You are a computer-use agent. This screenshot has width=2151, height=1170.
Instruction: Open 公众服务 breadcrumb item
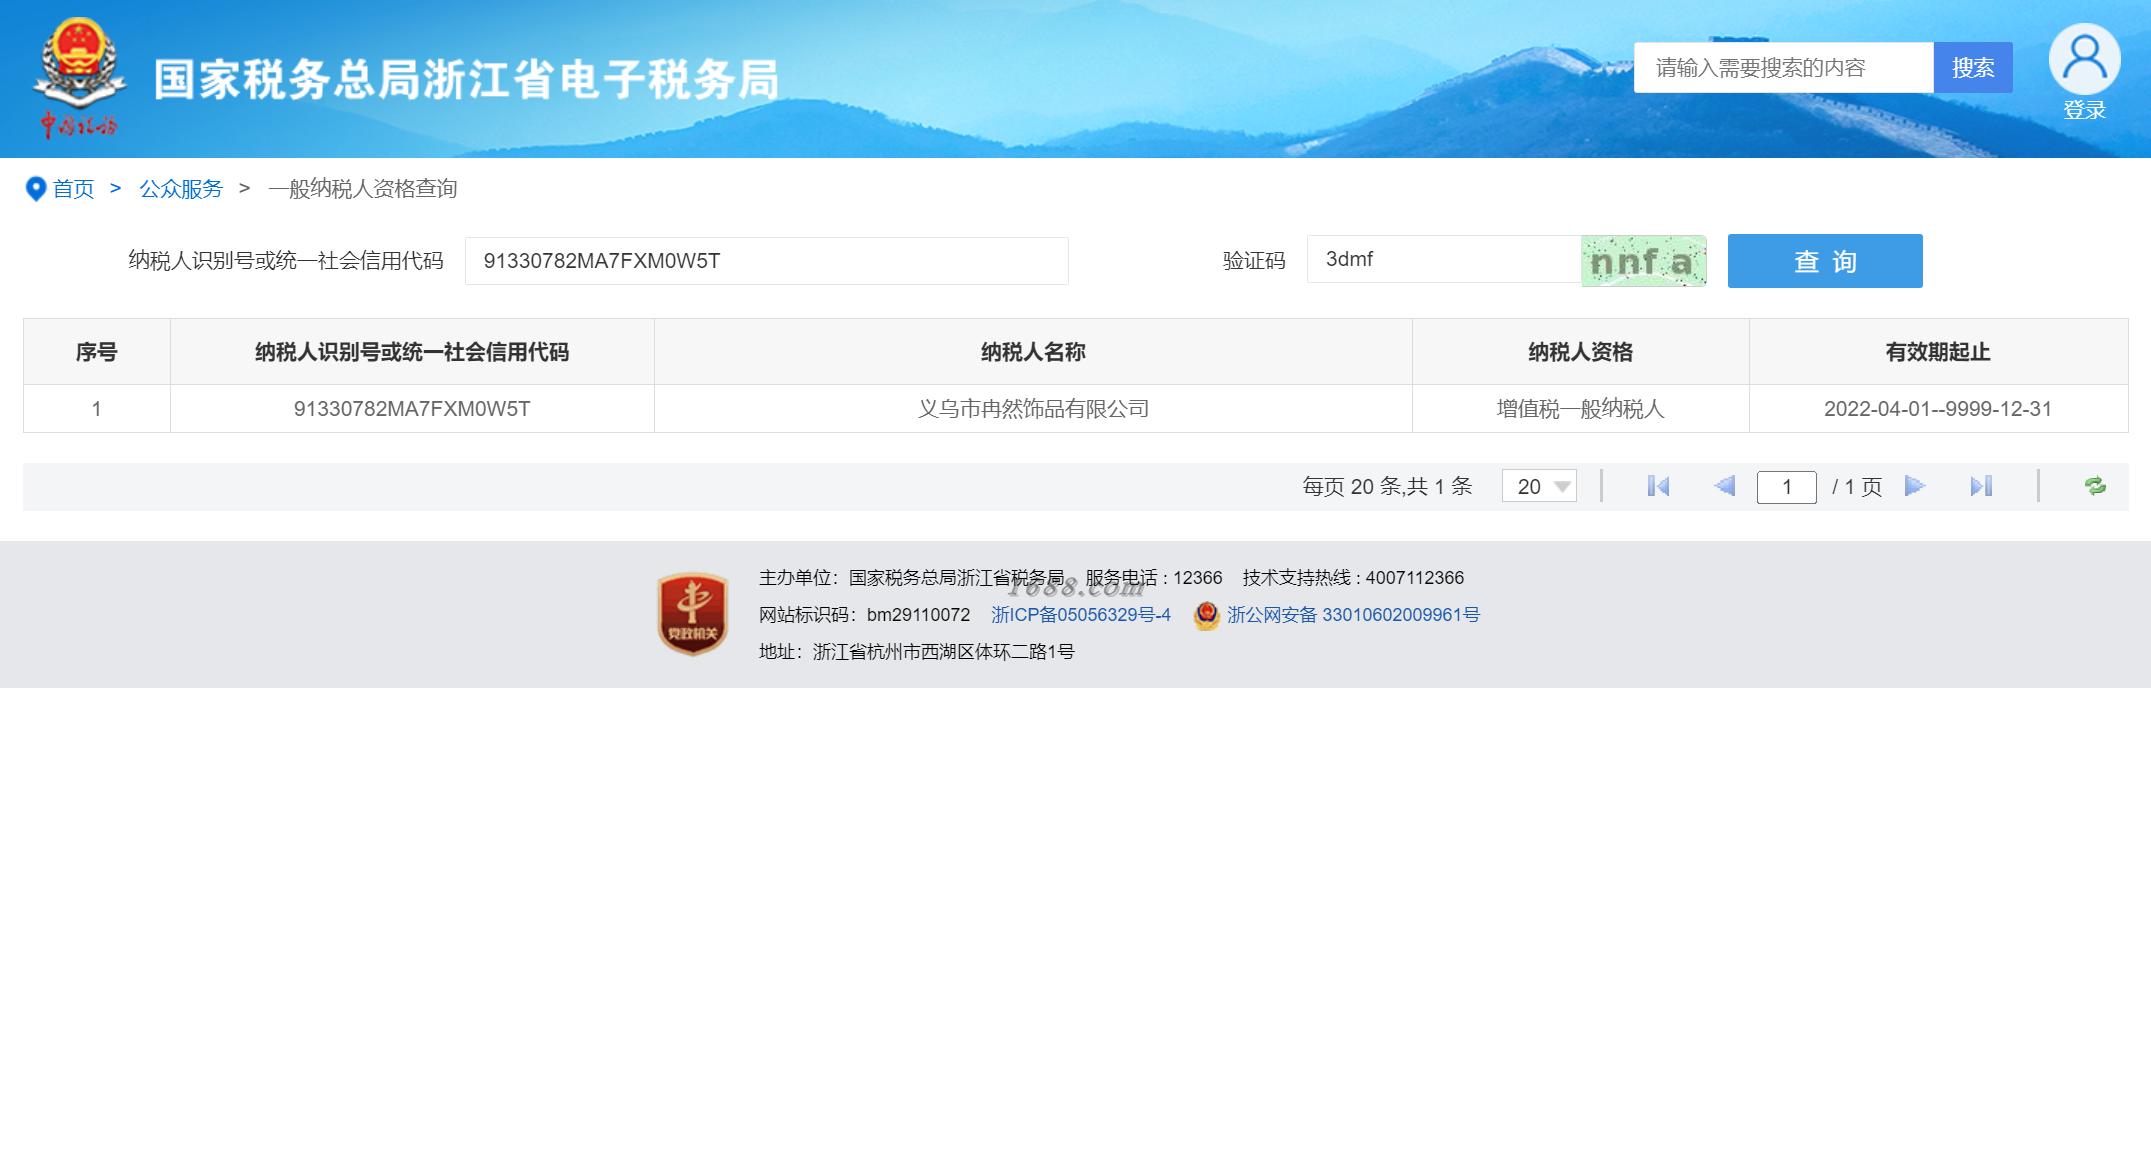click(181, 188)
